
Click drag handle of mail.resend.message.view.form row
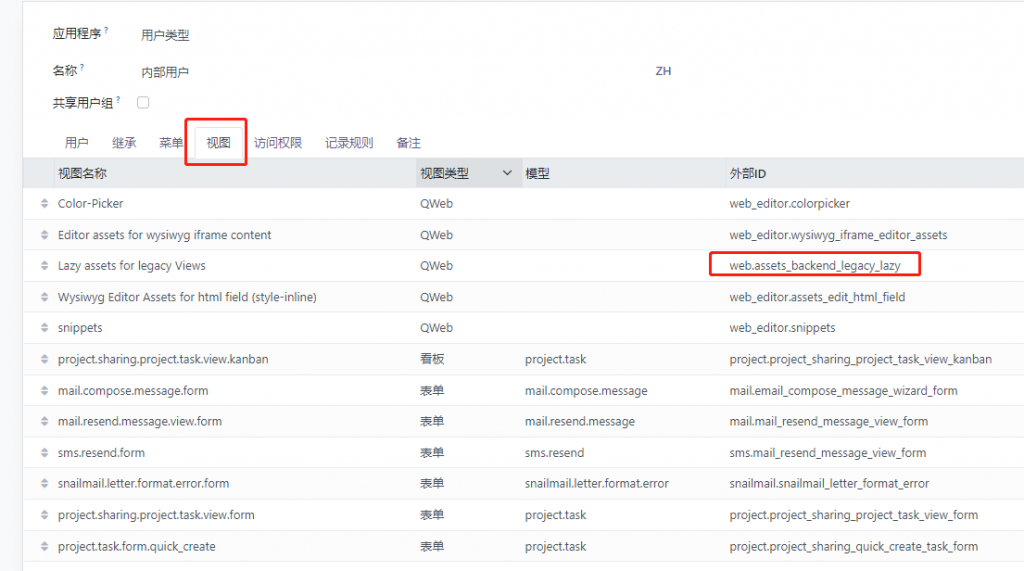(44, 421)
